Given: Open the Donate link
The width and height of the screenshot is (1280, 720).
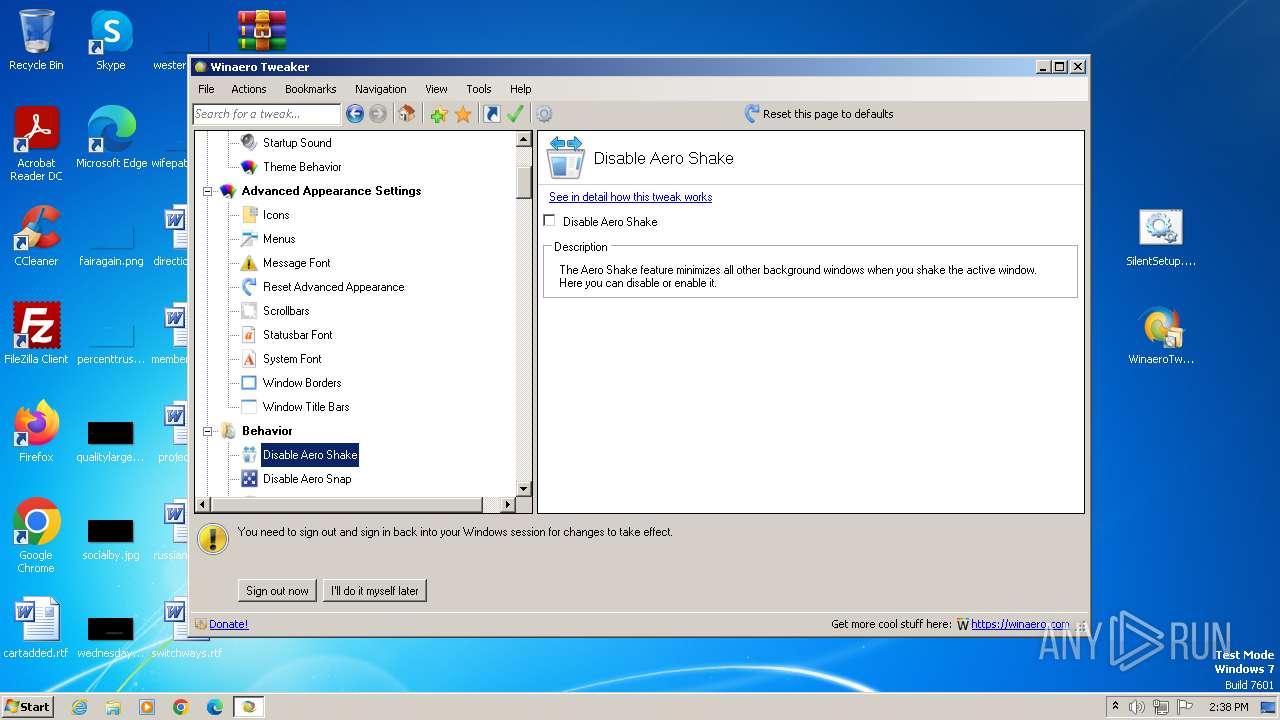Looking at the screenshot, I should tap(228, 624).
